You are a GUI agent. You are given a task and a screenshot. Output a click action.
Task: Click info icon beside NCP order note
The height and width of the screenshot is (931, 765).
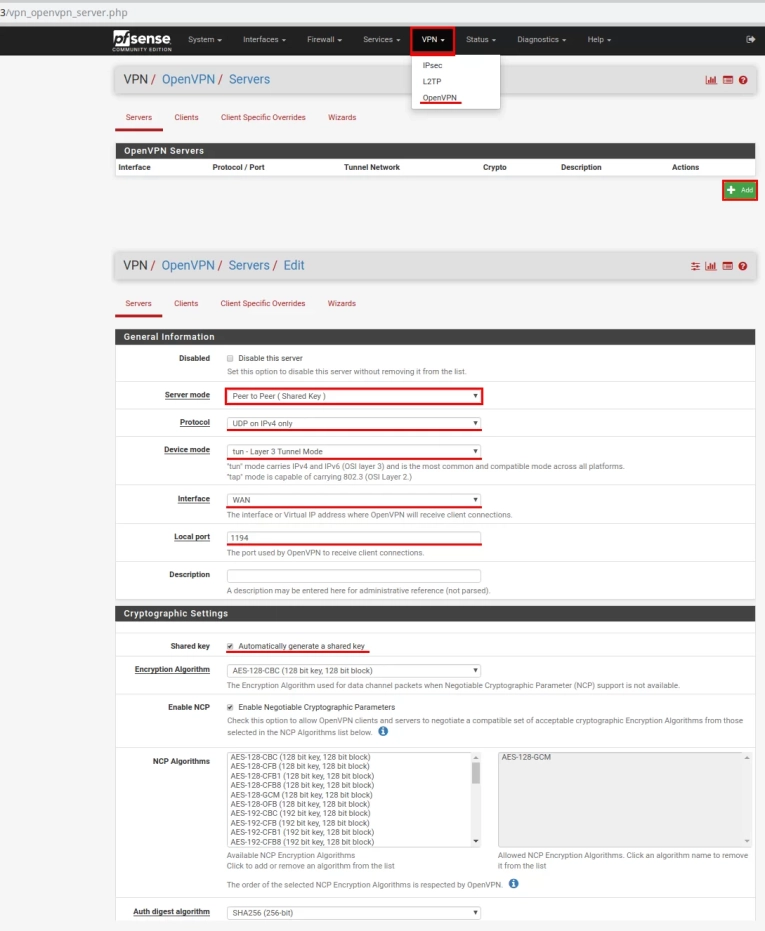[x=514, y=884]
